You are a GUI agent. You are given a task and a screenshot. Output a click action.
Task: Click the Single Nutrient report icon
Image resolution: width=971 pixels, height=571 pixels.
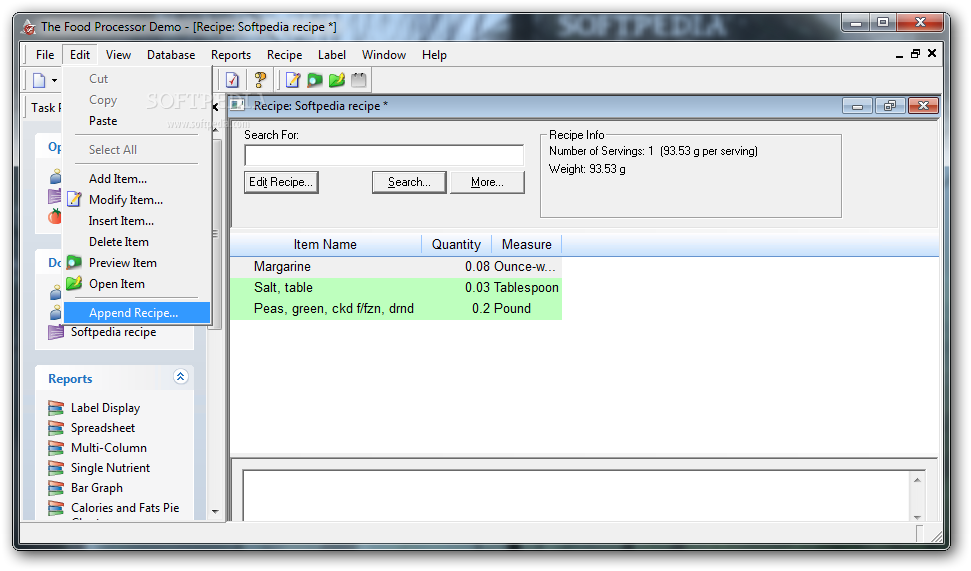point(56,468)
